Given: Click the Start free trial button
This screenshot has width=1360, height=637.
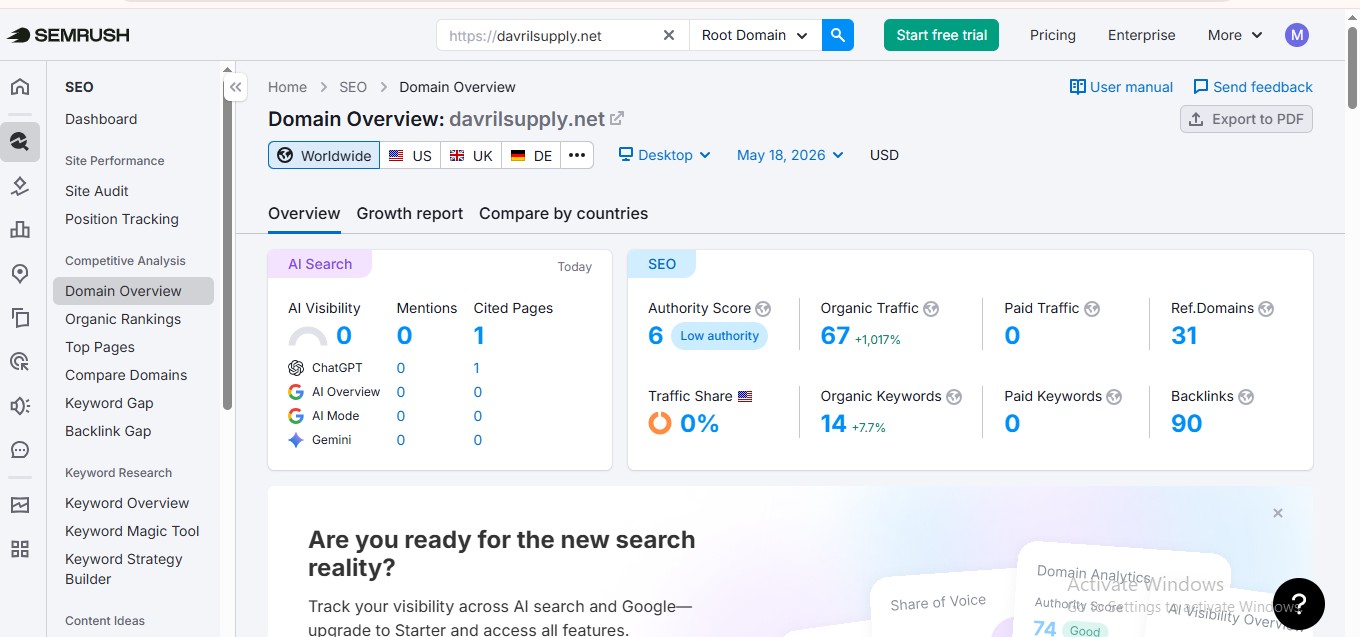Looking at the screenshot, I should tap(941, 35).
